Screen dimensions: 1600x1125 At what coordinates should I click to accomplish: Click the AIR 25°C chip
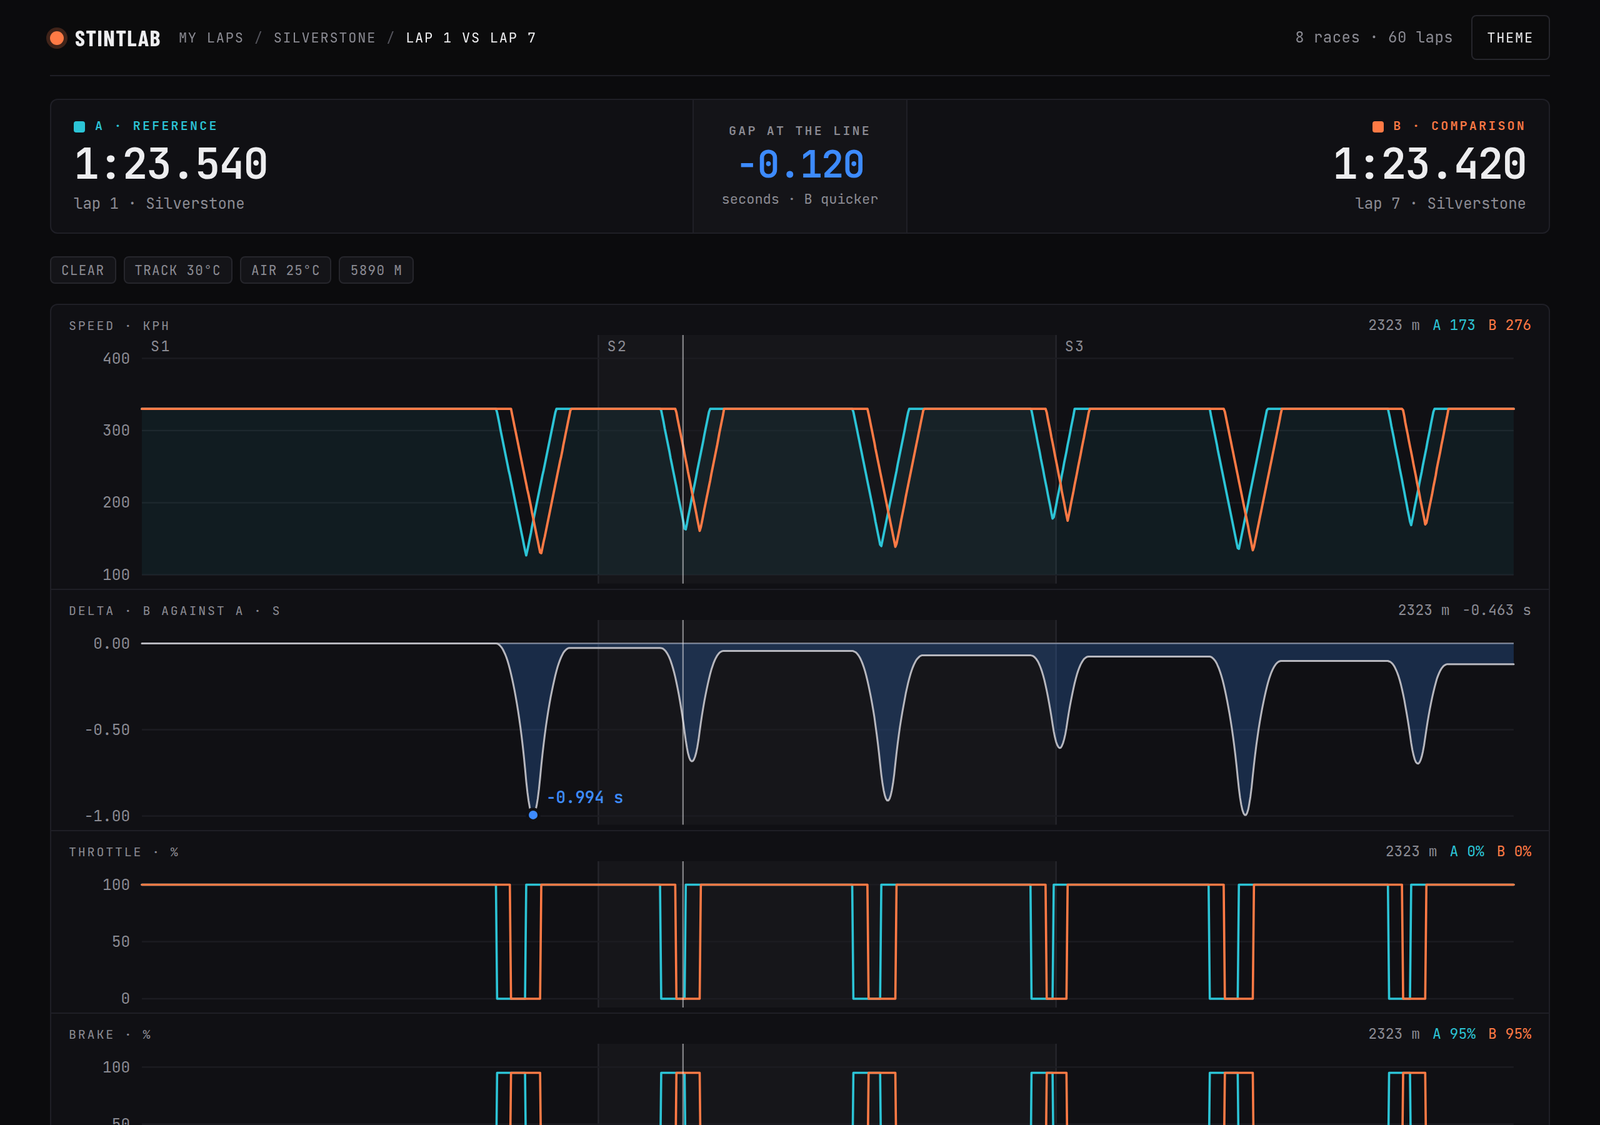tap(286, 270)
